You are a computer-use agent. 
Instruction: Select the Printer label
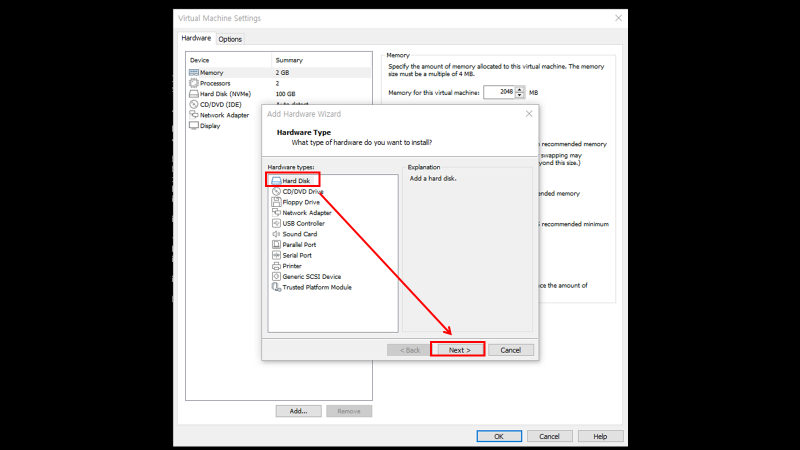click(292, 266)
